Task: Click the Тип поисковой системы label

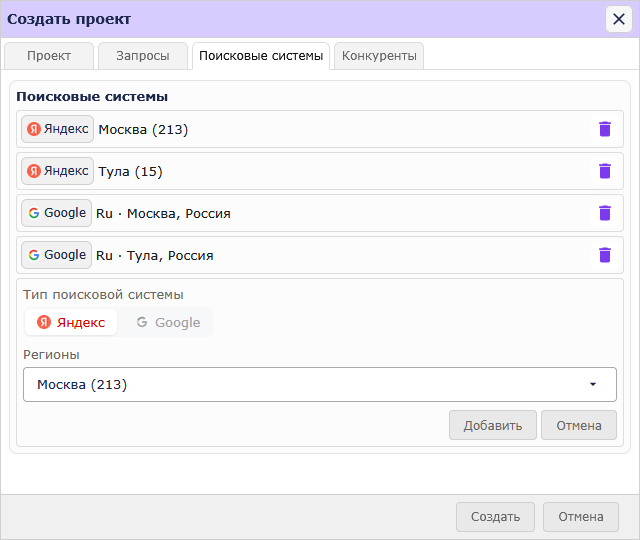Action: pos(103,295)
